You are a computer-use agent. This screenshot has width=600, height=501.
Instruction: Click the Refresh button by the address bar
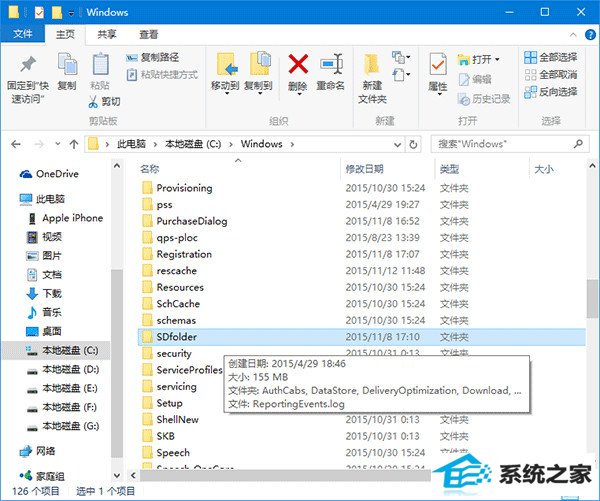click(413, 145)
